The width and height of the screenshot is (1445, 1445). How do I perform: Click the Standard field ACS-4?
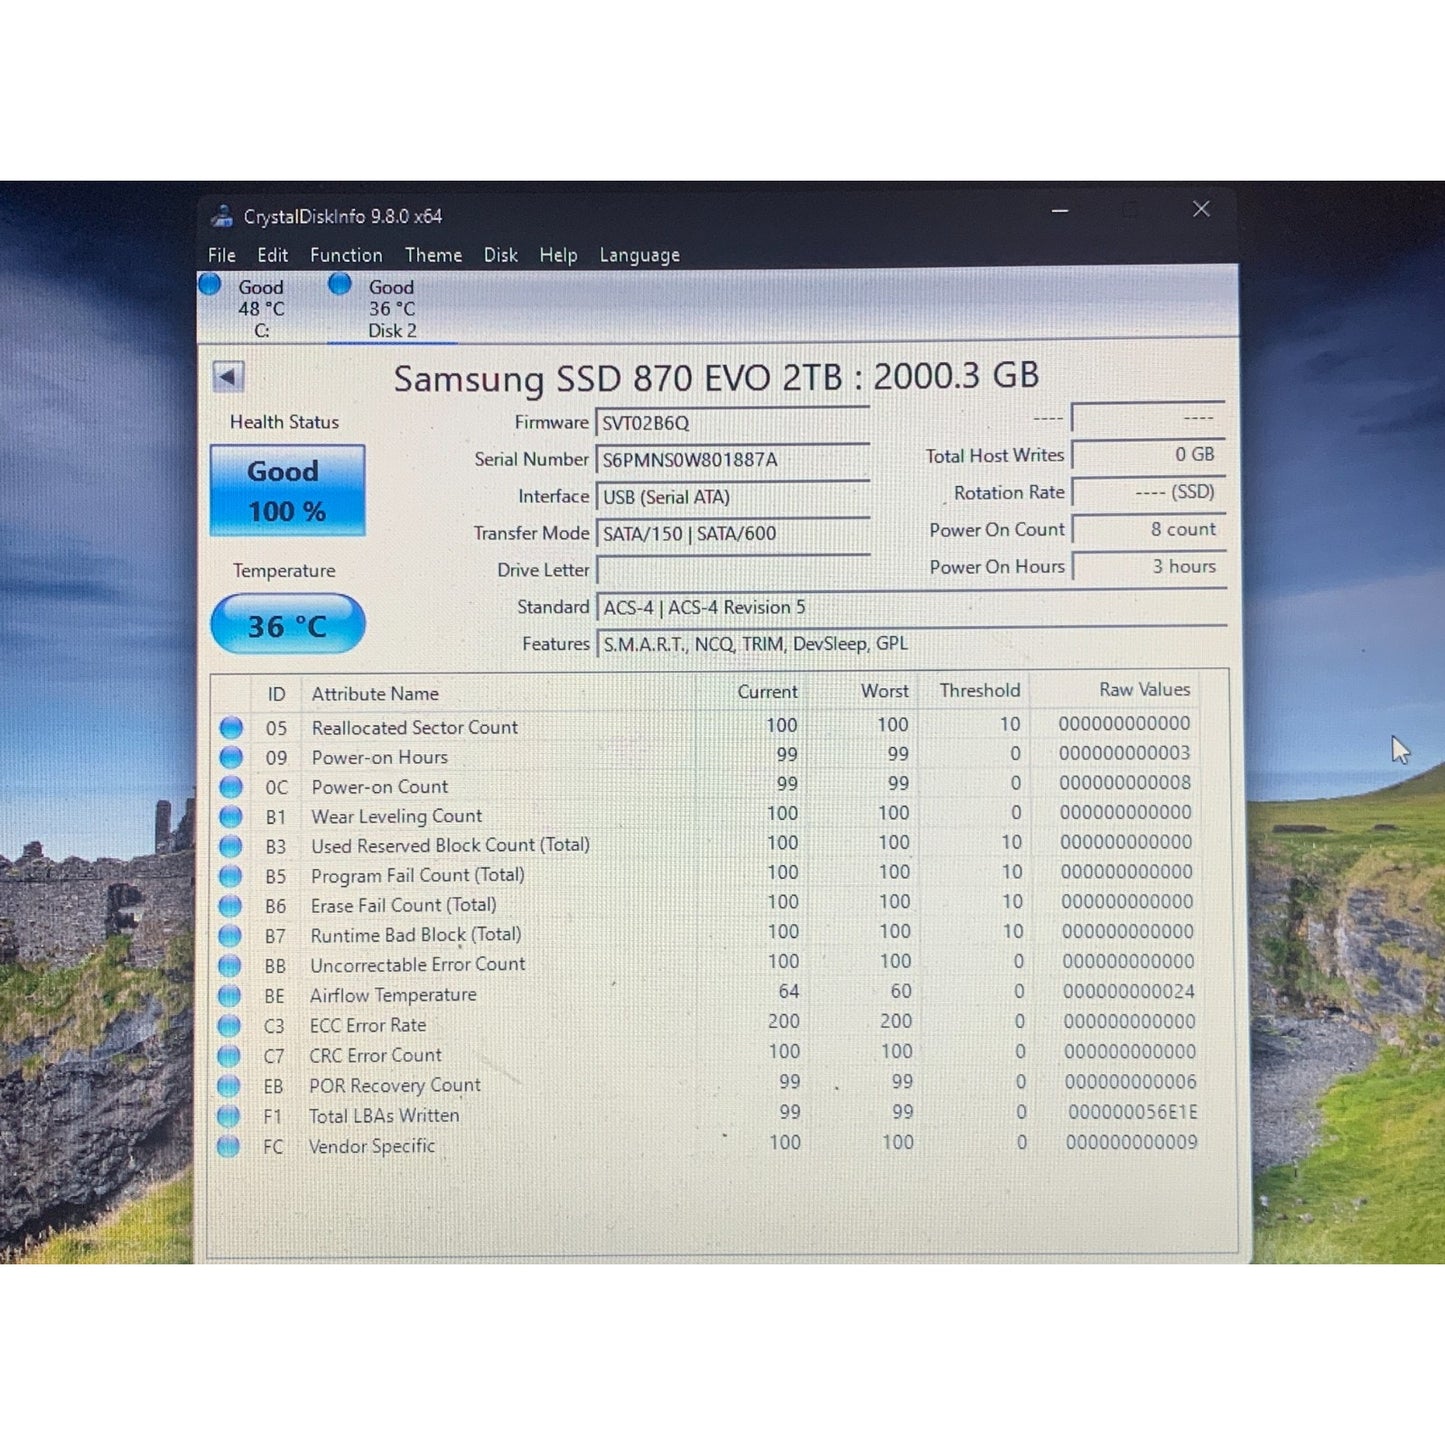pos(911,607)
